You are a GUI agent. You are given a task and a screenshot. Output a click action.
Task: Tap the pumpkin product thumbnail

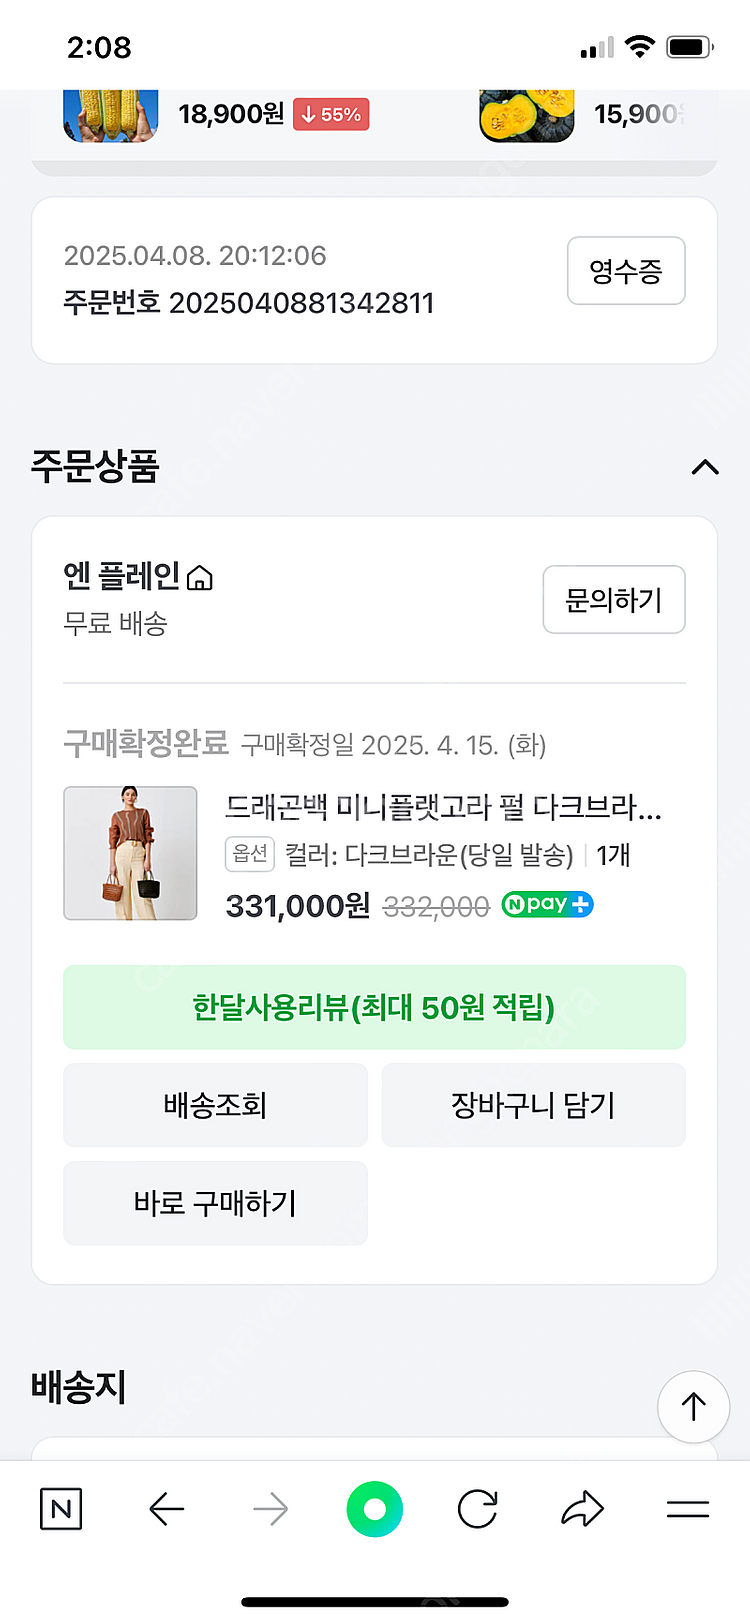click(526, 114)
